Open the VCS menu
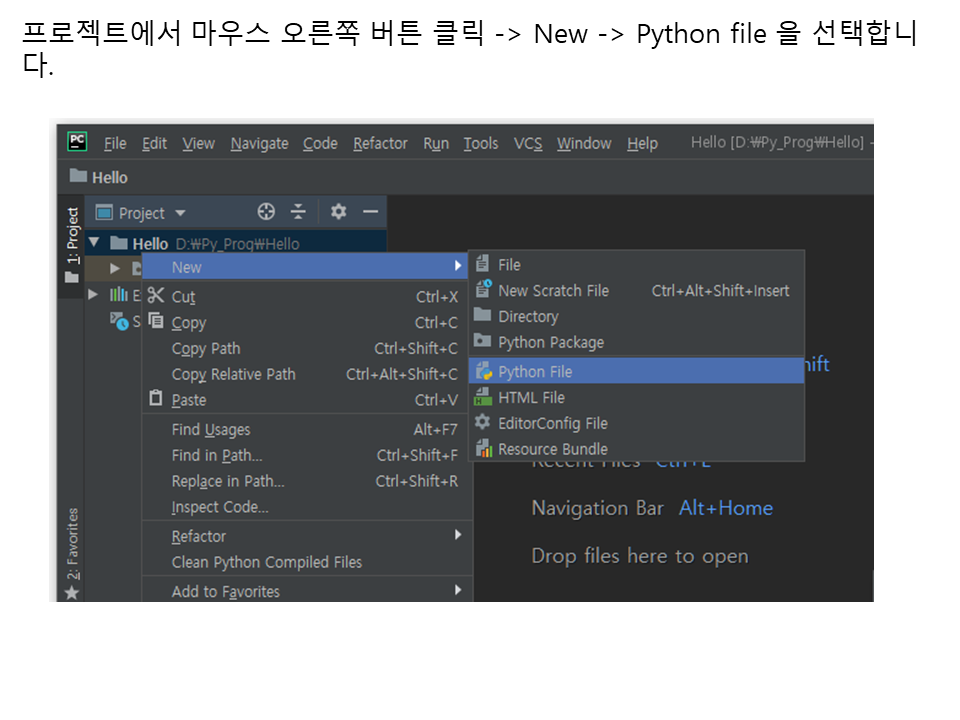 (x=528, y=143)
